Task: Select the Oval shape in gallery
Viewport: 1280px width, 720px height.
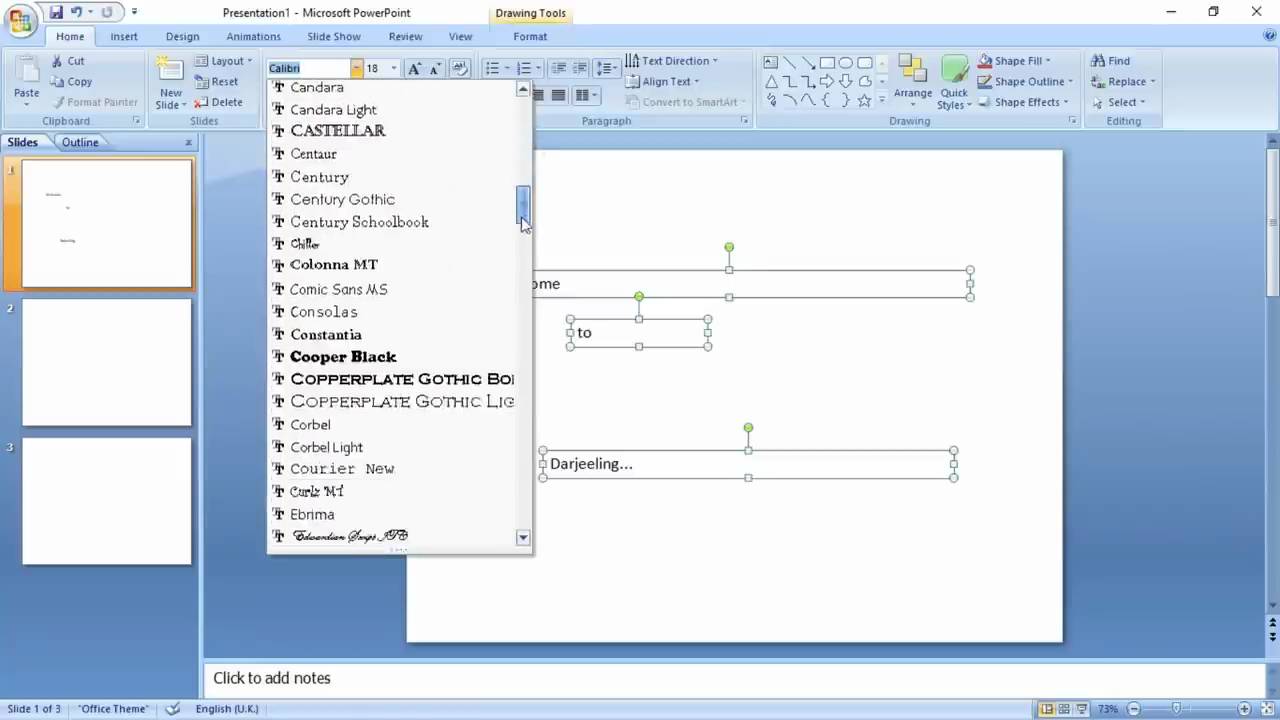Action: click(x=845, y=63)
